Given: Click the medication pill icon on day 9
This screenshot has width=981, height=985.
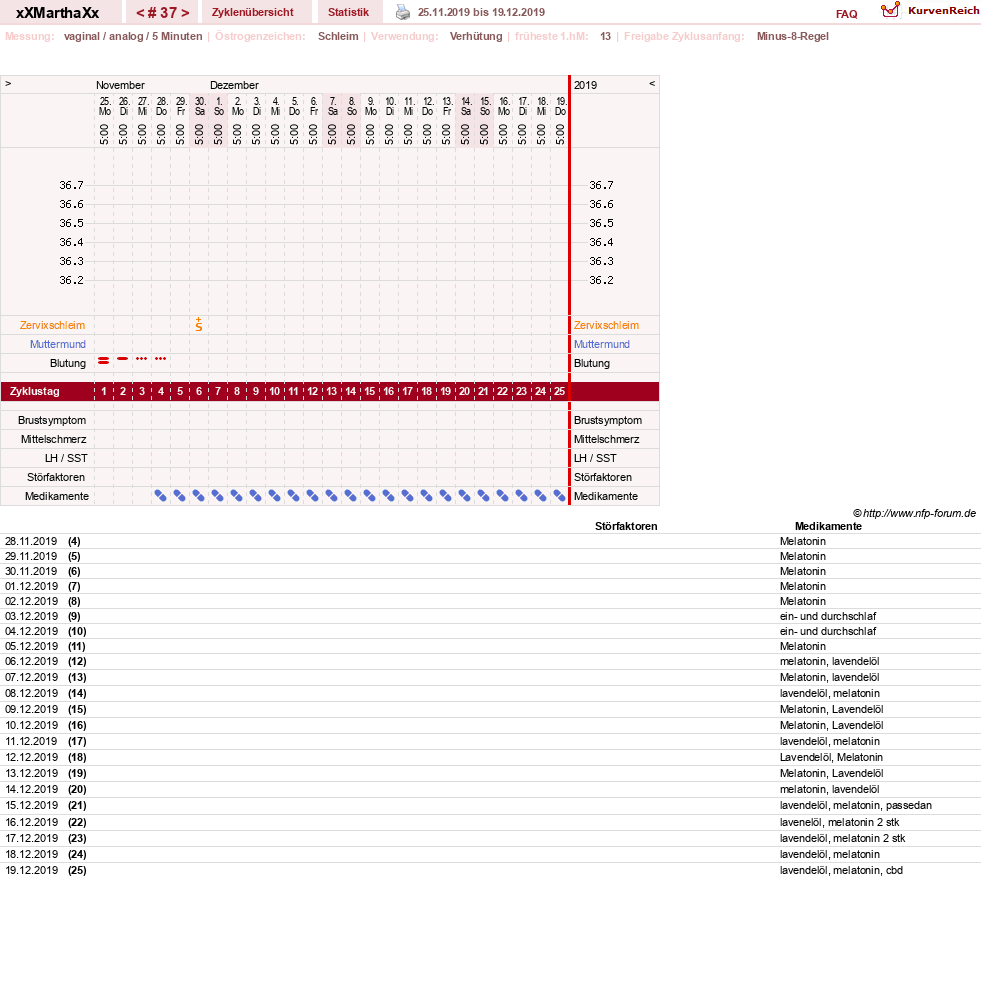Looking at the screenshot, I should pyautogui.click(x=256, y=496).
